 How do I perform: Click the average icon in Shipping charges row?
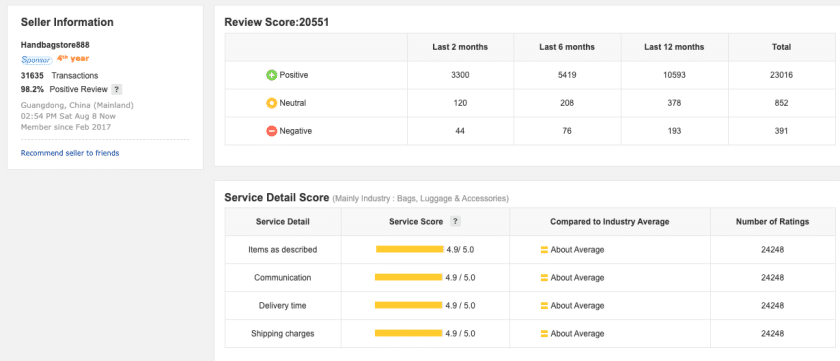coord(544,334)
